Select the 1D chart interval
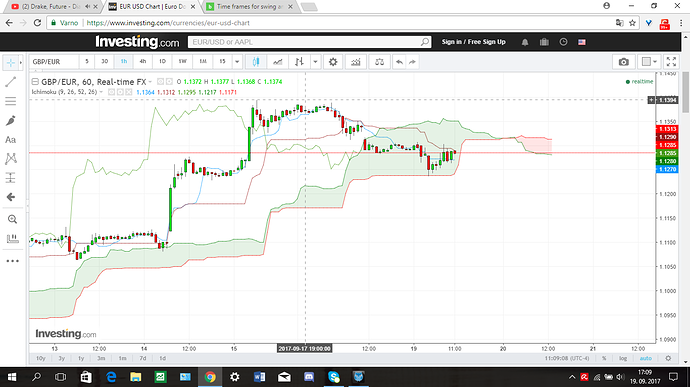 pyautogui.click(x=162, y=62)
